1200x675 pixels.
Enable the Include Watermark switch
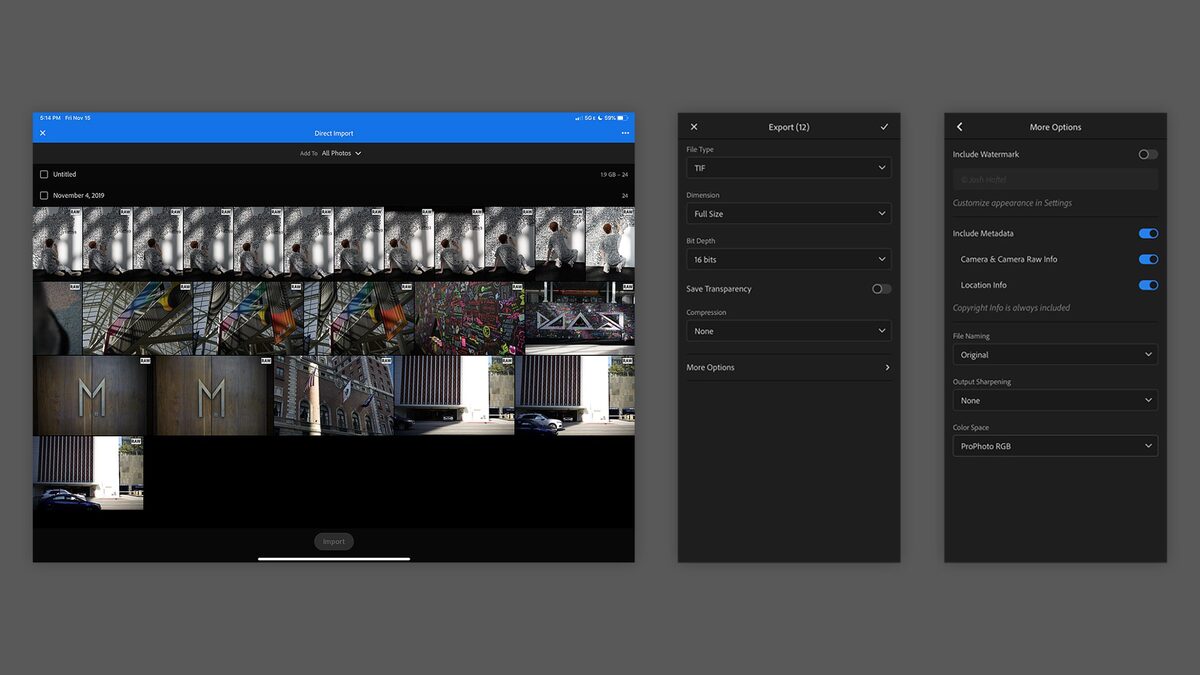click(1148, 154)
